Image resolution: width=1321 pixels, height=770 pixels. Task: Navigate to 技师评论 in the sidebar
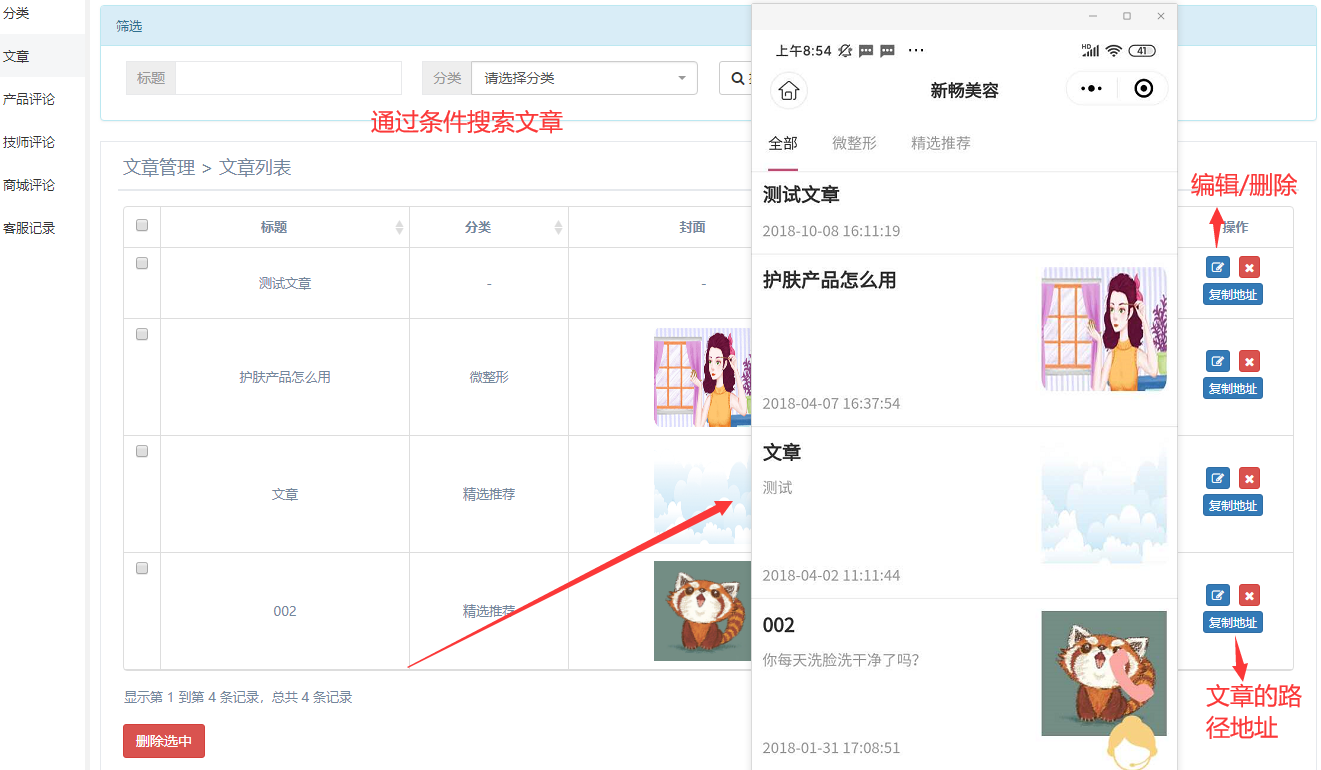coord(29,142)
